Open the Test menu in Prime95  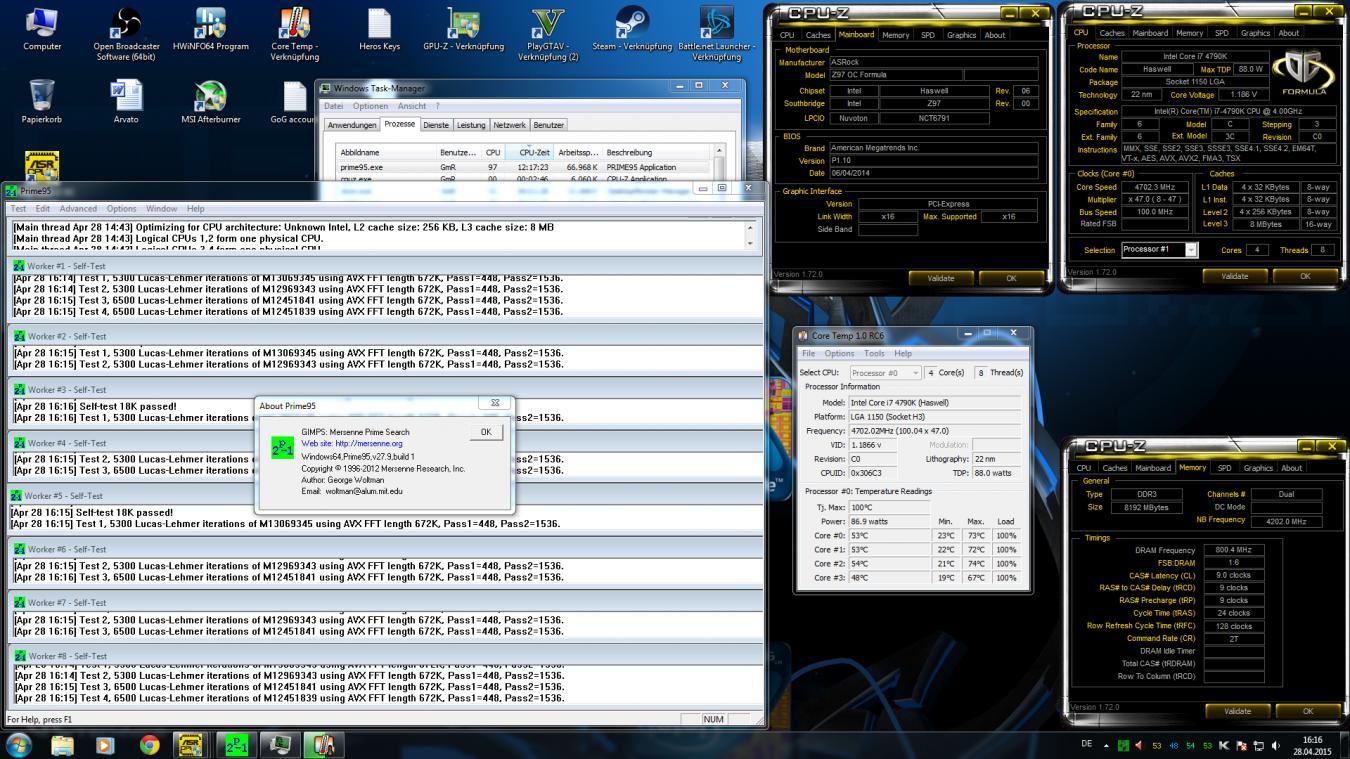click(18, 208)
